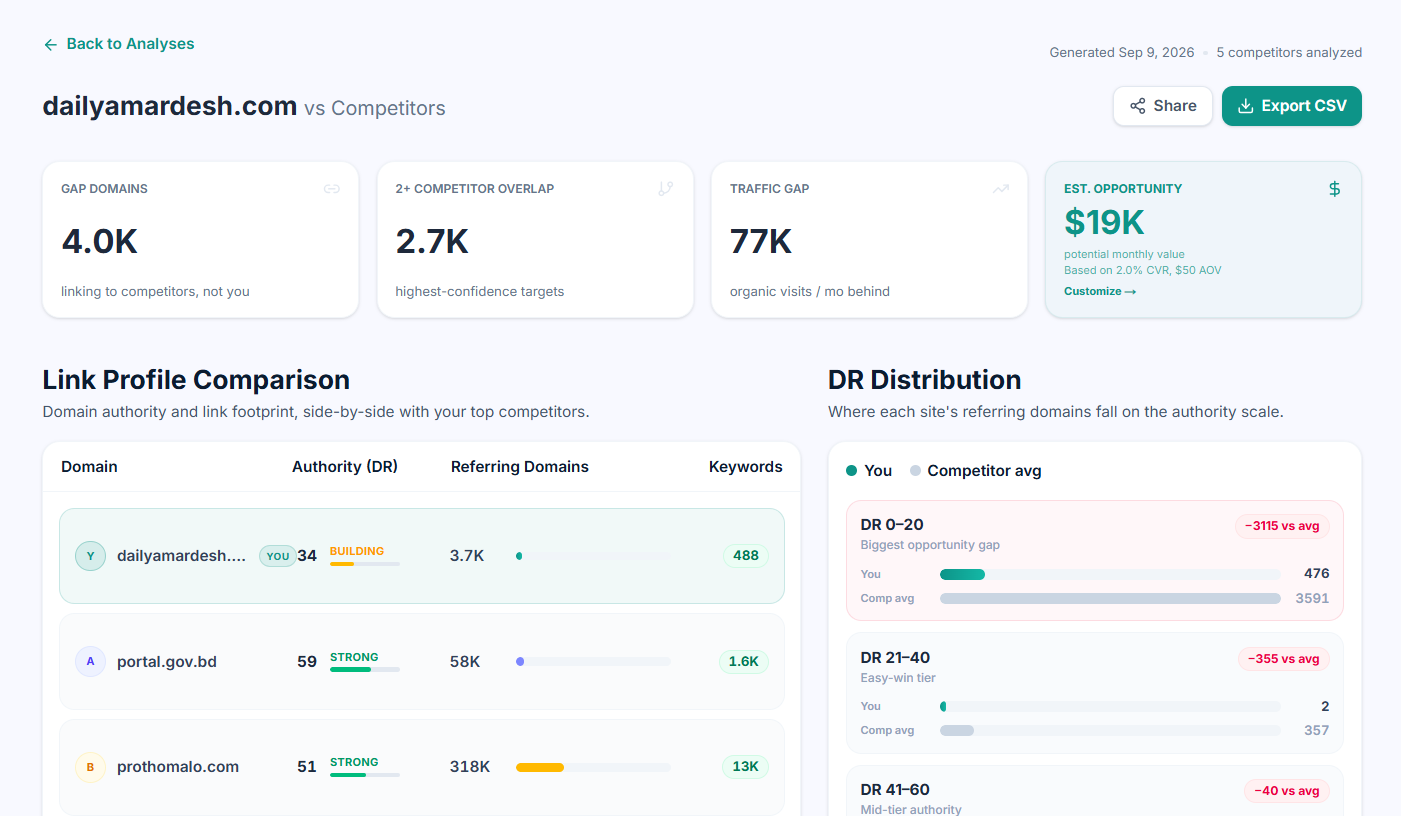Click the Back to Analyses link
The image size is (1401, 816).
coord(119,44)
